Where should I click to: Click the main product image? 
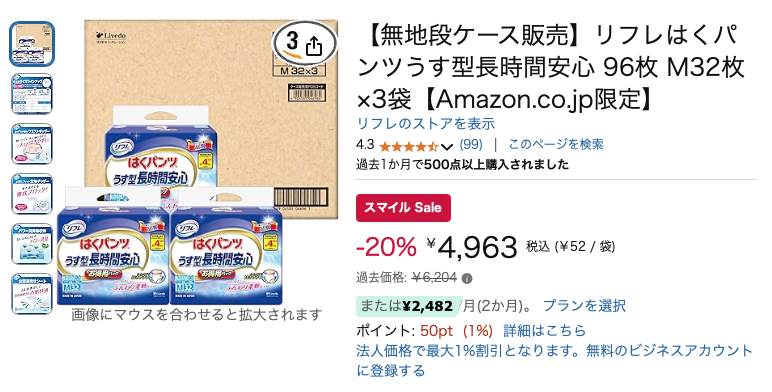point(197,163)
